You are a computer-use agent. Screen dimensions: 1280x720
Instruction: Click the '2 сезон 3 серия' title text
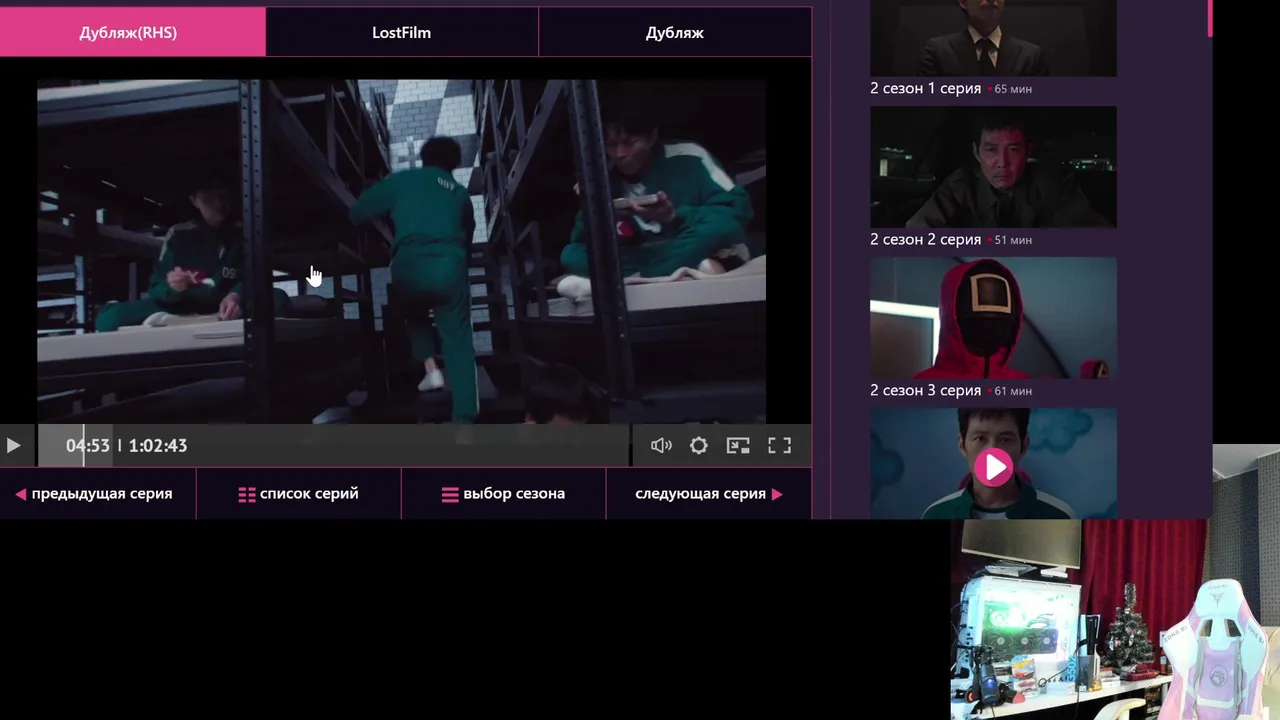pyautogui.click(x=925, y=390)
